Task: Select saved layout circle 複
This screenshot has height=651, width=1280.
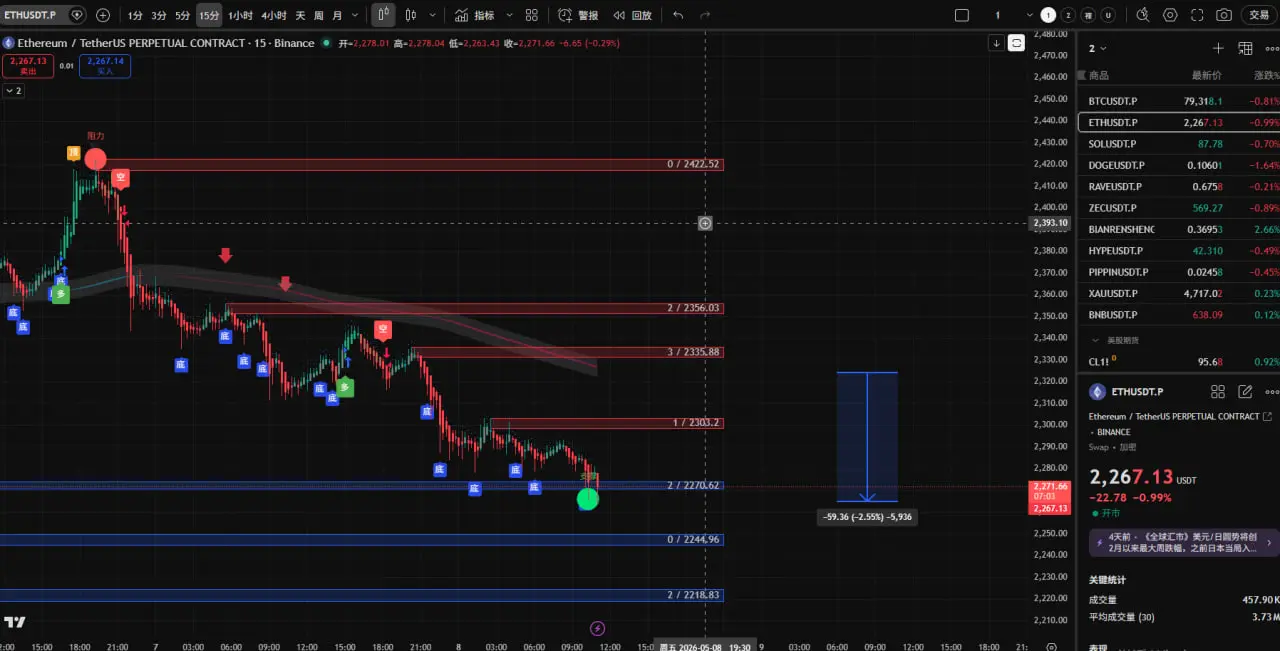Action: 1088,15
